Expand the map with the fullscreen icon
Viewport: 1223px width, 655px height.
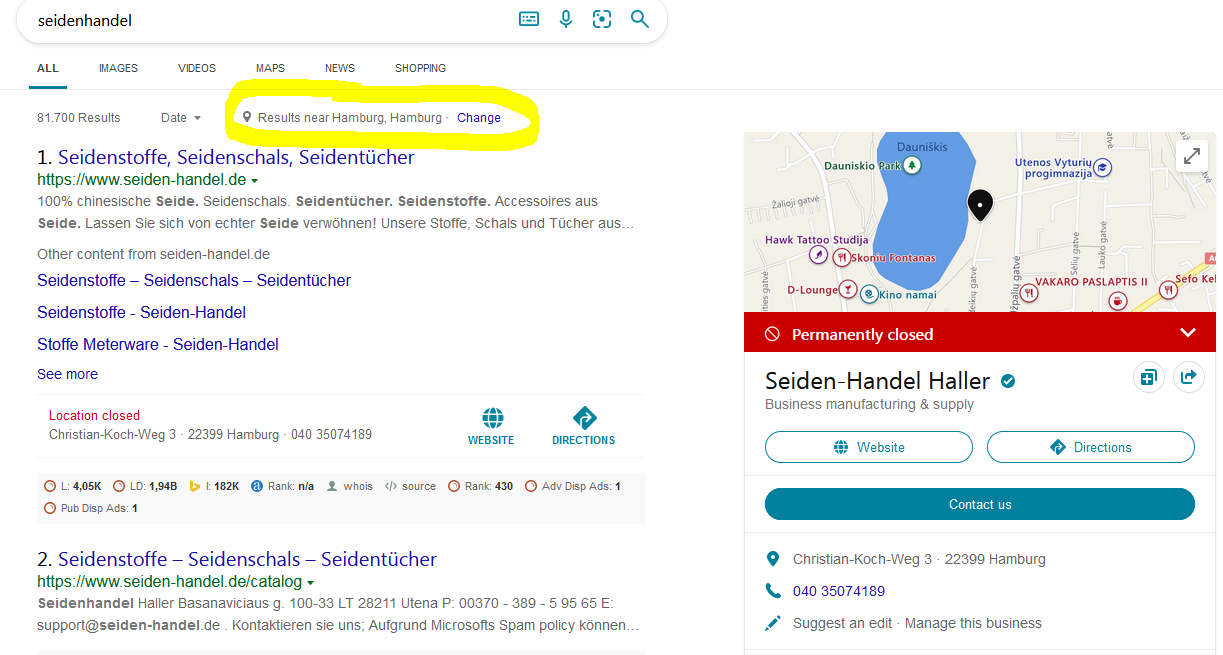(1192, 156)
